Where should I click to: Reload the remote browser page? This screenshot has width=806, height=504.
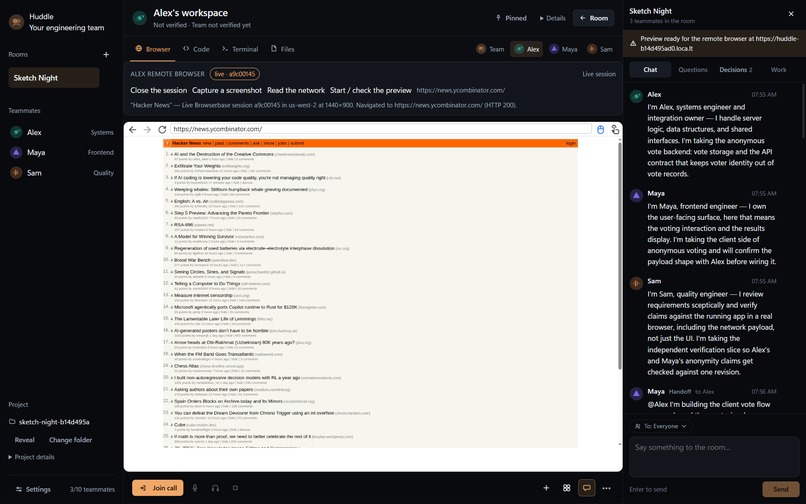coord(162,130)
